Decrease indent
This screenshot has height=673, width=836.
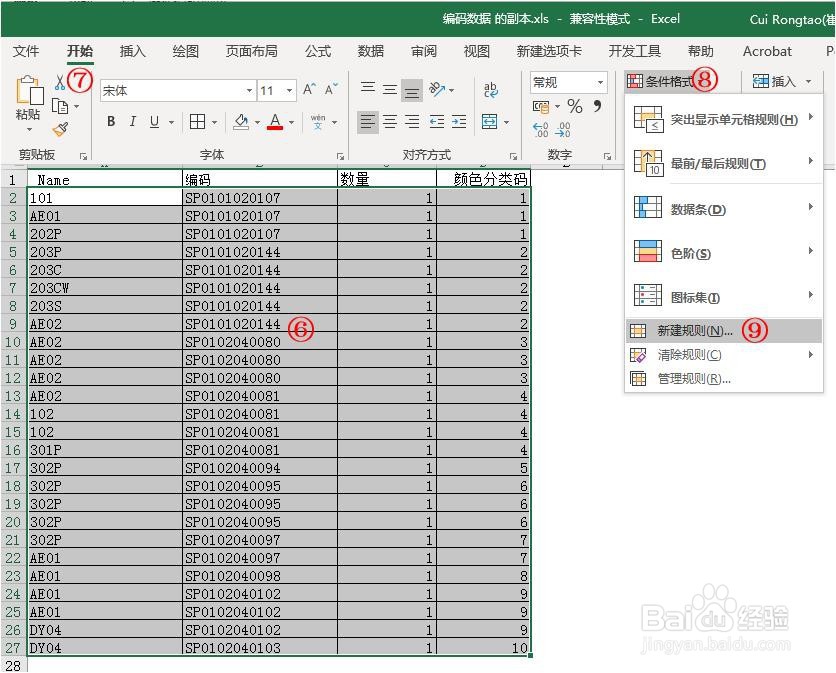pos(437,122)
